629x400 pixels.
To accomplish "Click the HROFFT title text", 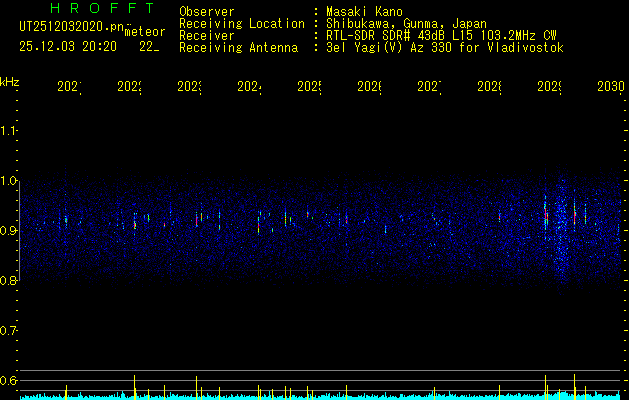I will 103,8.
